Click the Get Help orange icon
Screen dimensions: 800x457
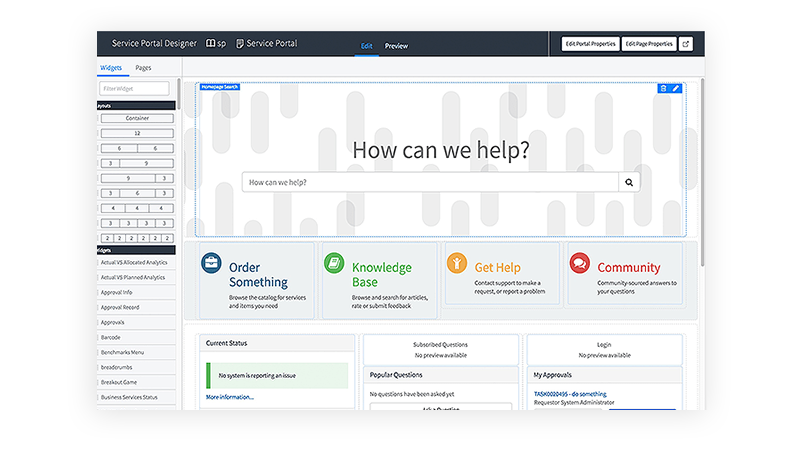pos(457,263)
